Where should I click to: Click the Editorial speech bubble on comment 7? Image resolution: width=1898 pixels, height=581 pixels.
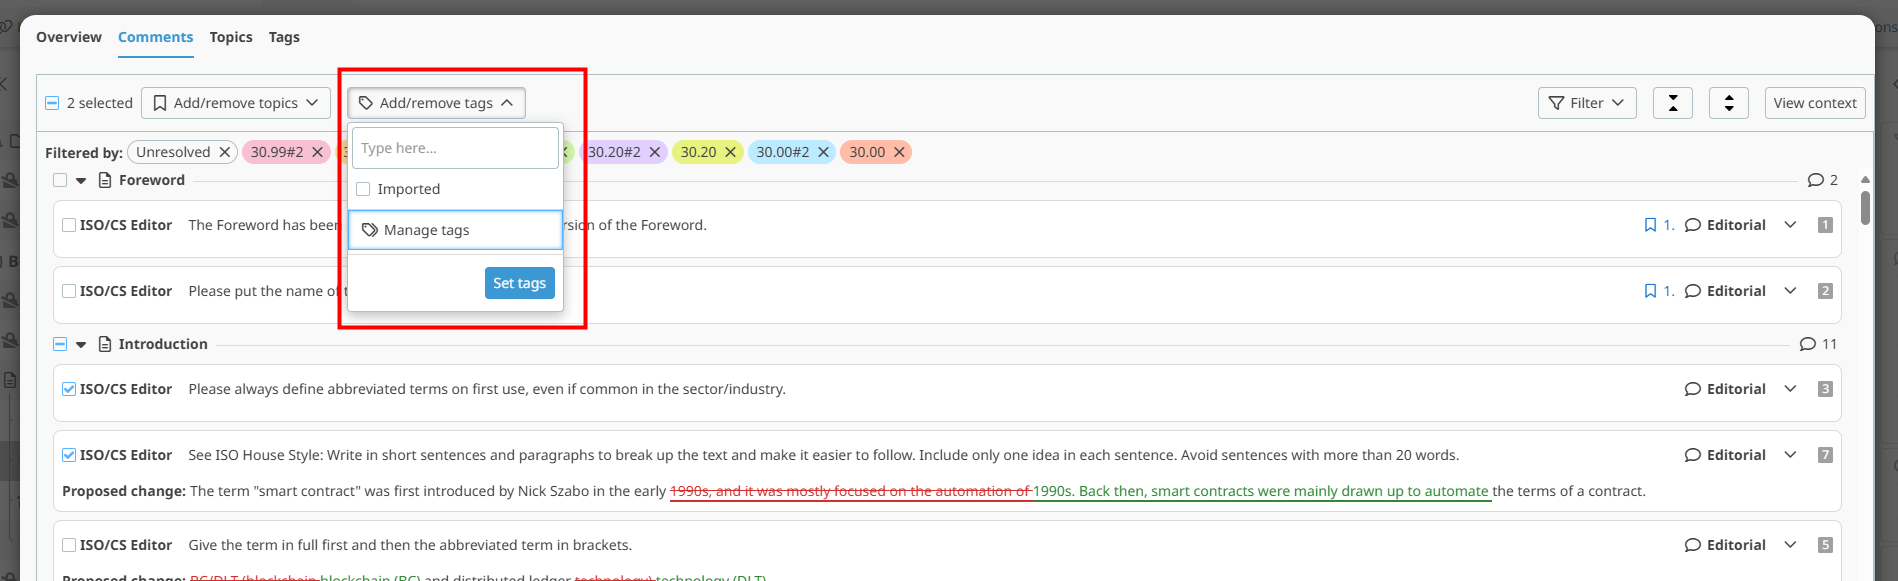(1693, 455)
